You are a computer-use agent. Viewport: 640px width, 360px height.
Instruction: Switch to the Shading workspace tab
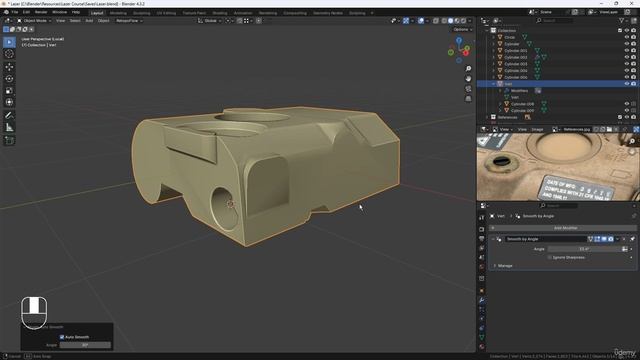[220, 13]
